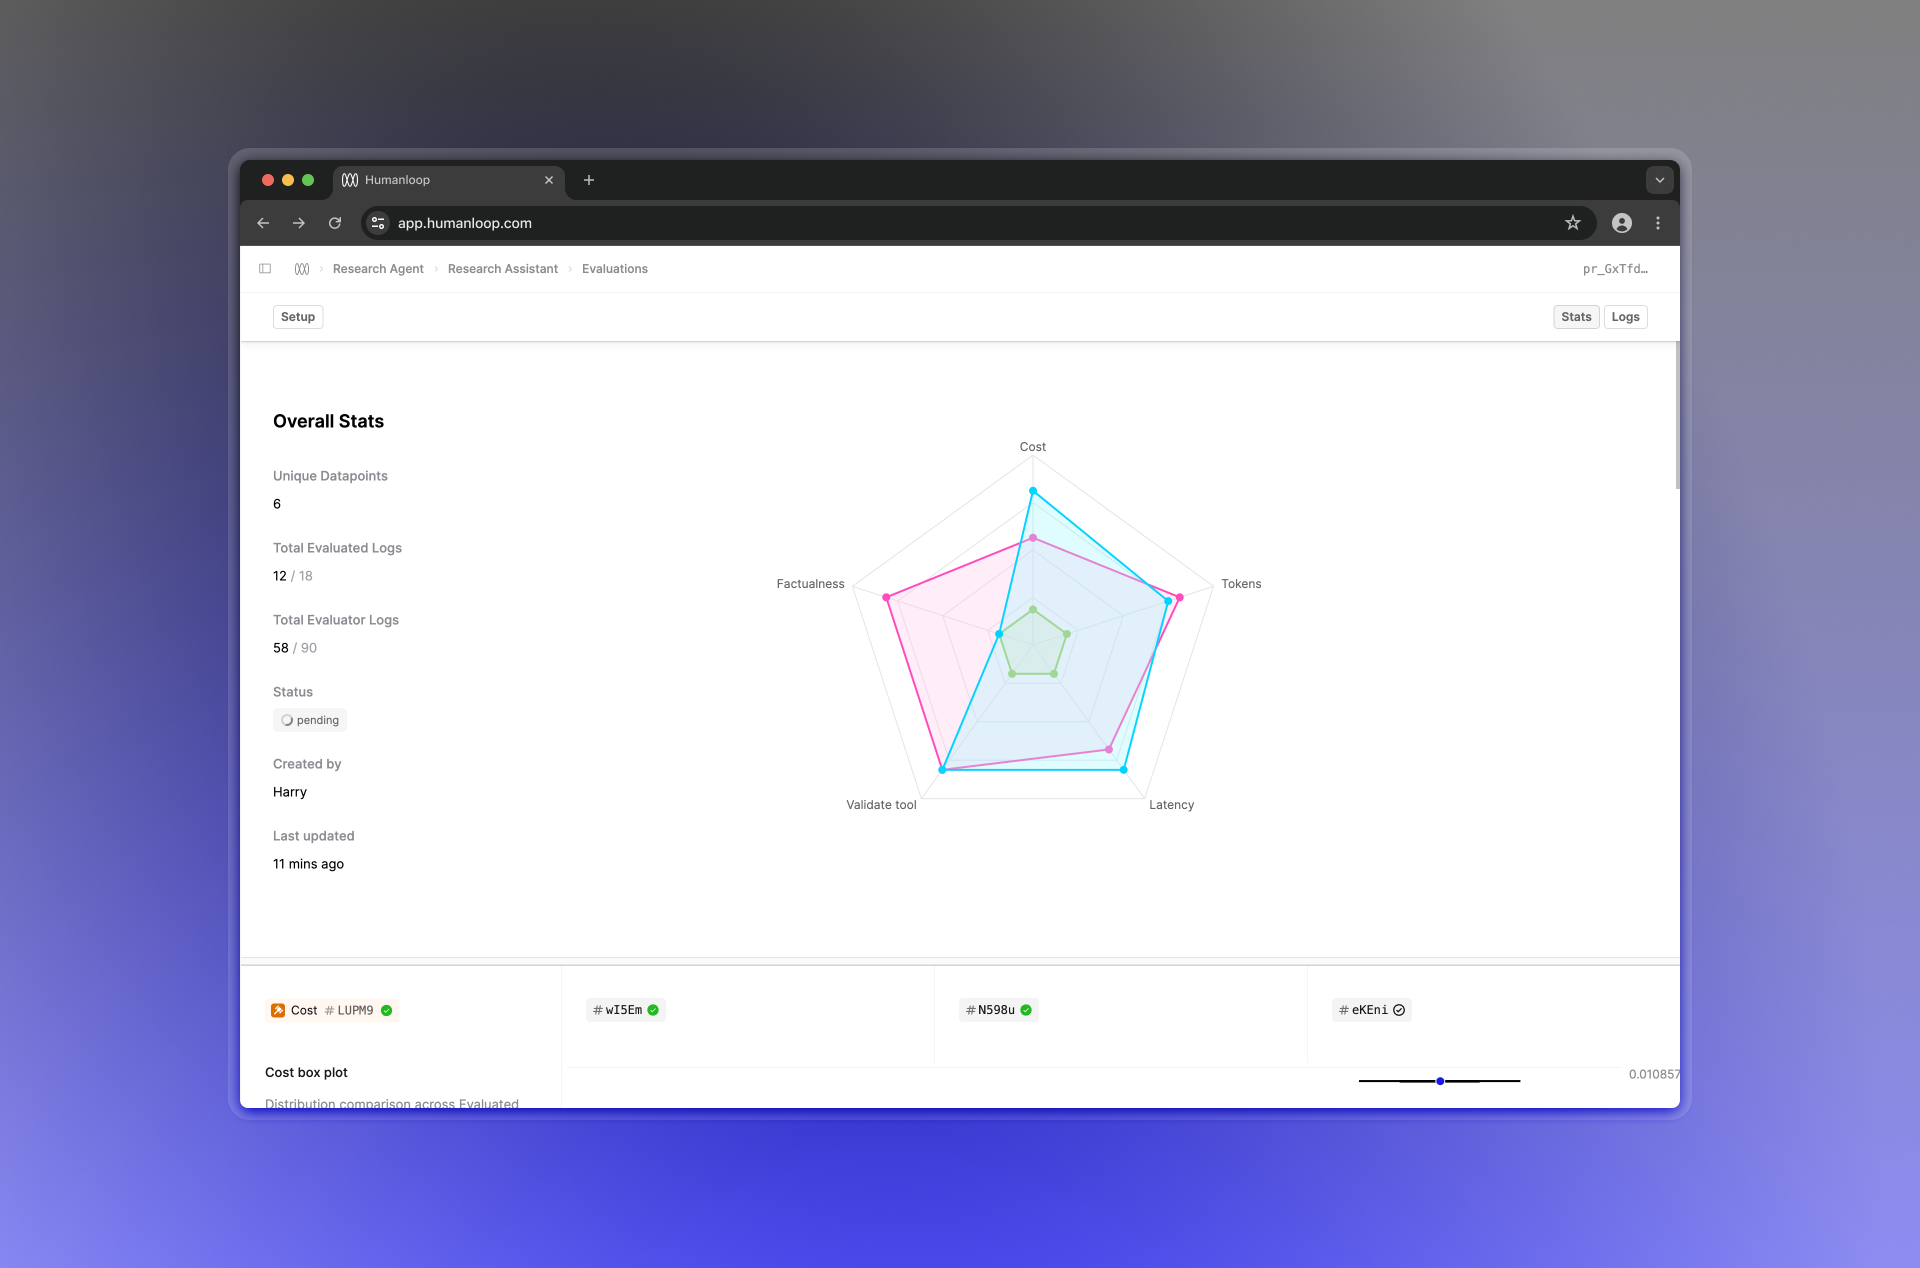Reload the page
The width and height of the screenshot is (1920, 1268).
coord(335,223)
